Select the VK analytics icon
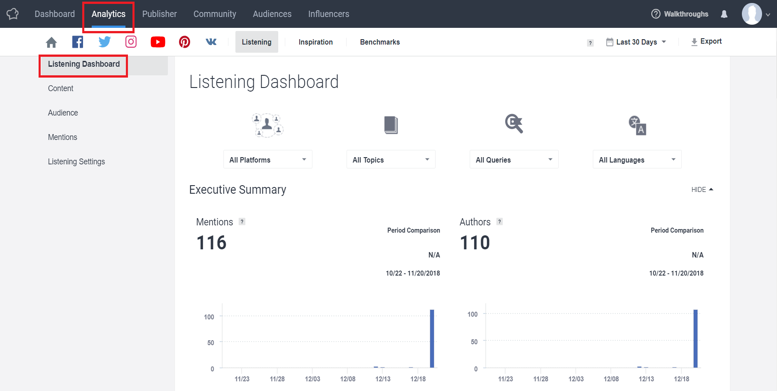The height and width of the screenshot is (391, 777). (x=211, y=42)
